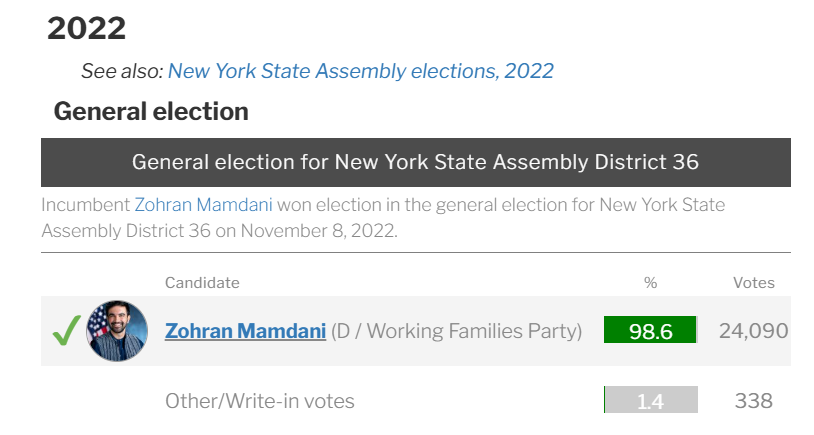
Task: Click the Zohran Mamdani link in the incumbent sentence
Action: click(x=203, y=205)
